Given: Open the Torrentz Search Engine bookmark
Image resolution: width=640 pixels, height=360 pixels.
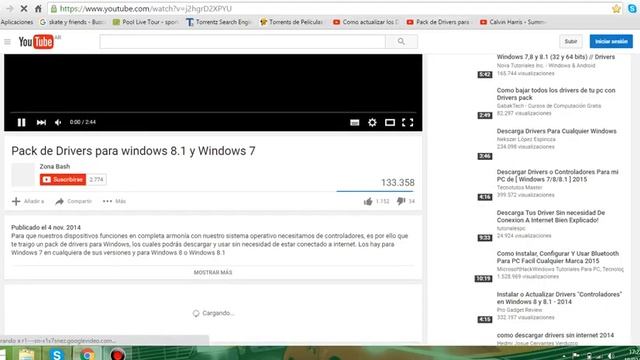Looking at the screenshot, I should point(218,22).
